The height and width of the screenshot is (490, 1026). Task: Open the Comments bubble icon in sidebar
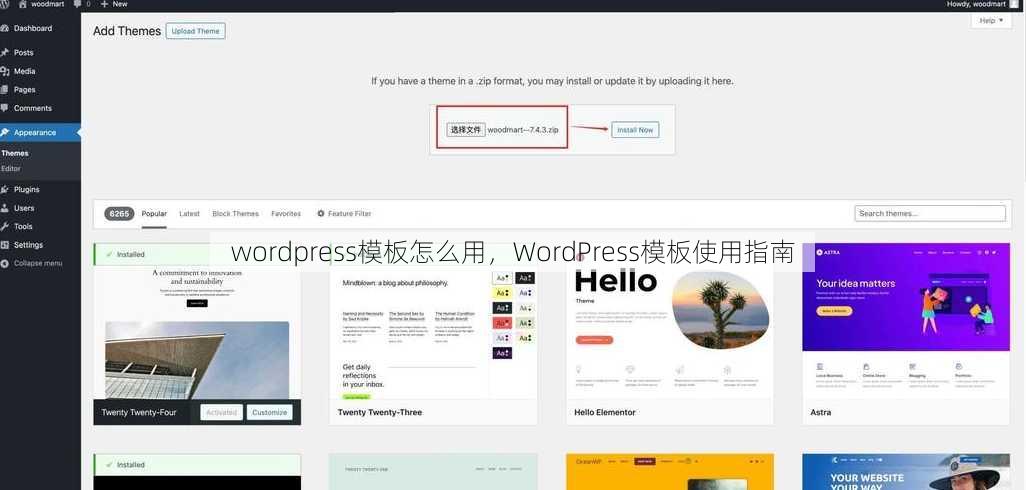point(5,108)
